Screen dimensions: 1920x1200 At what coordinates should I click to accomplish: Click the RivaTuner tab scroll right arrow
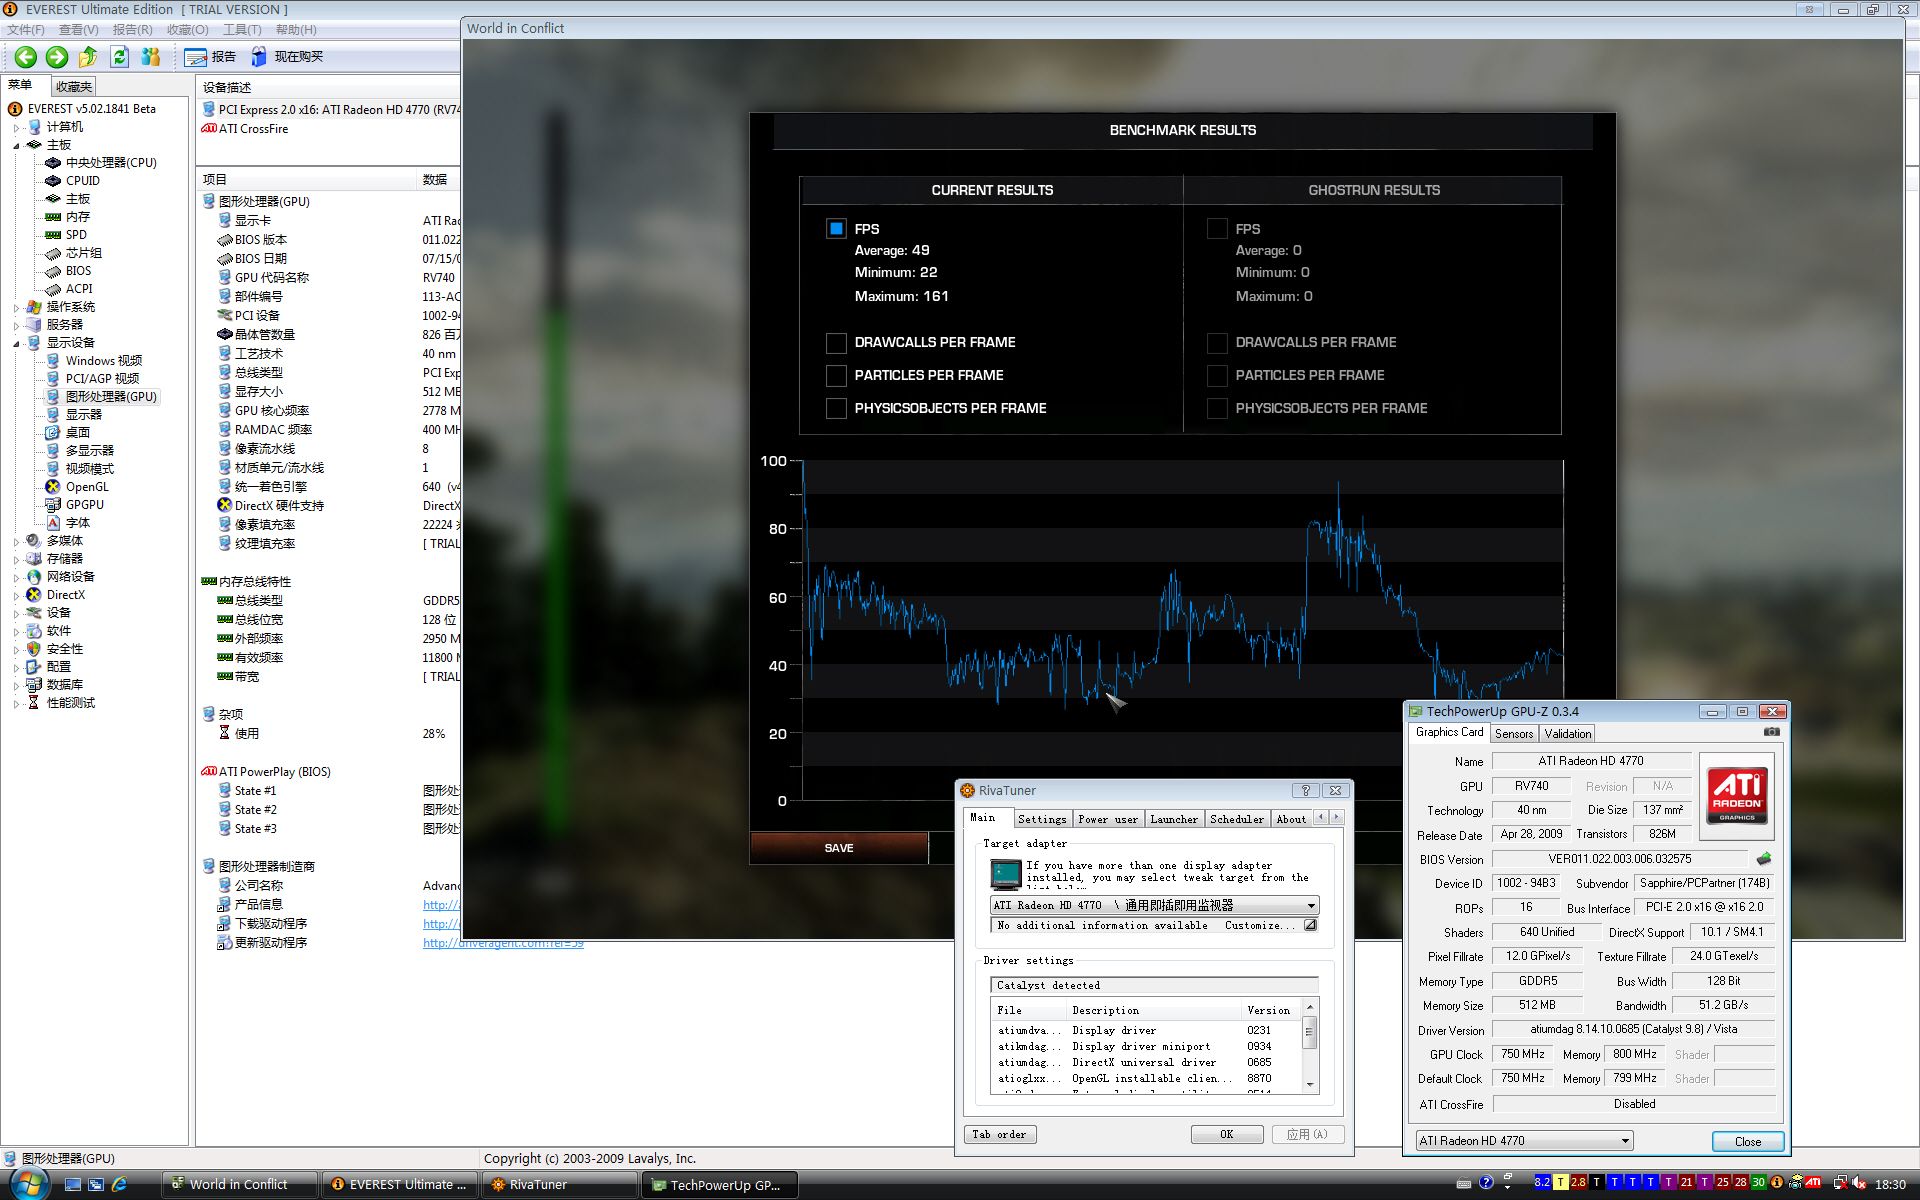[1336, 817]
